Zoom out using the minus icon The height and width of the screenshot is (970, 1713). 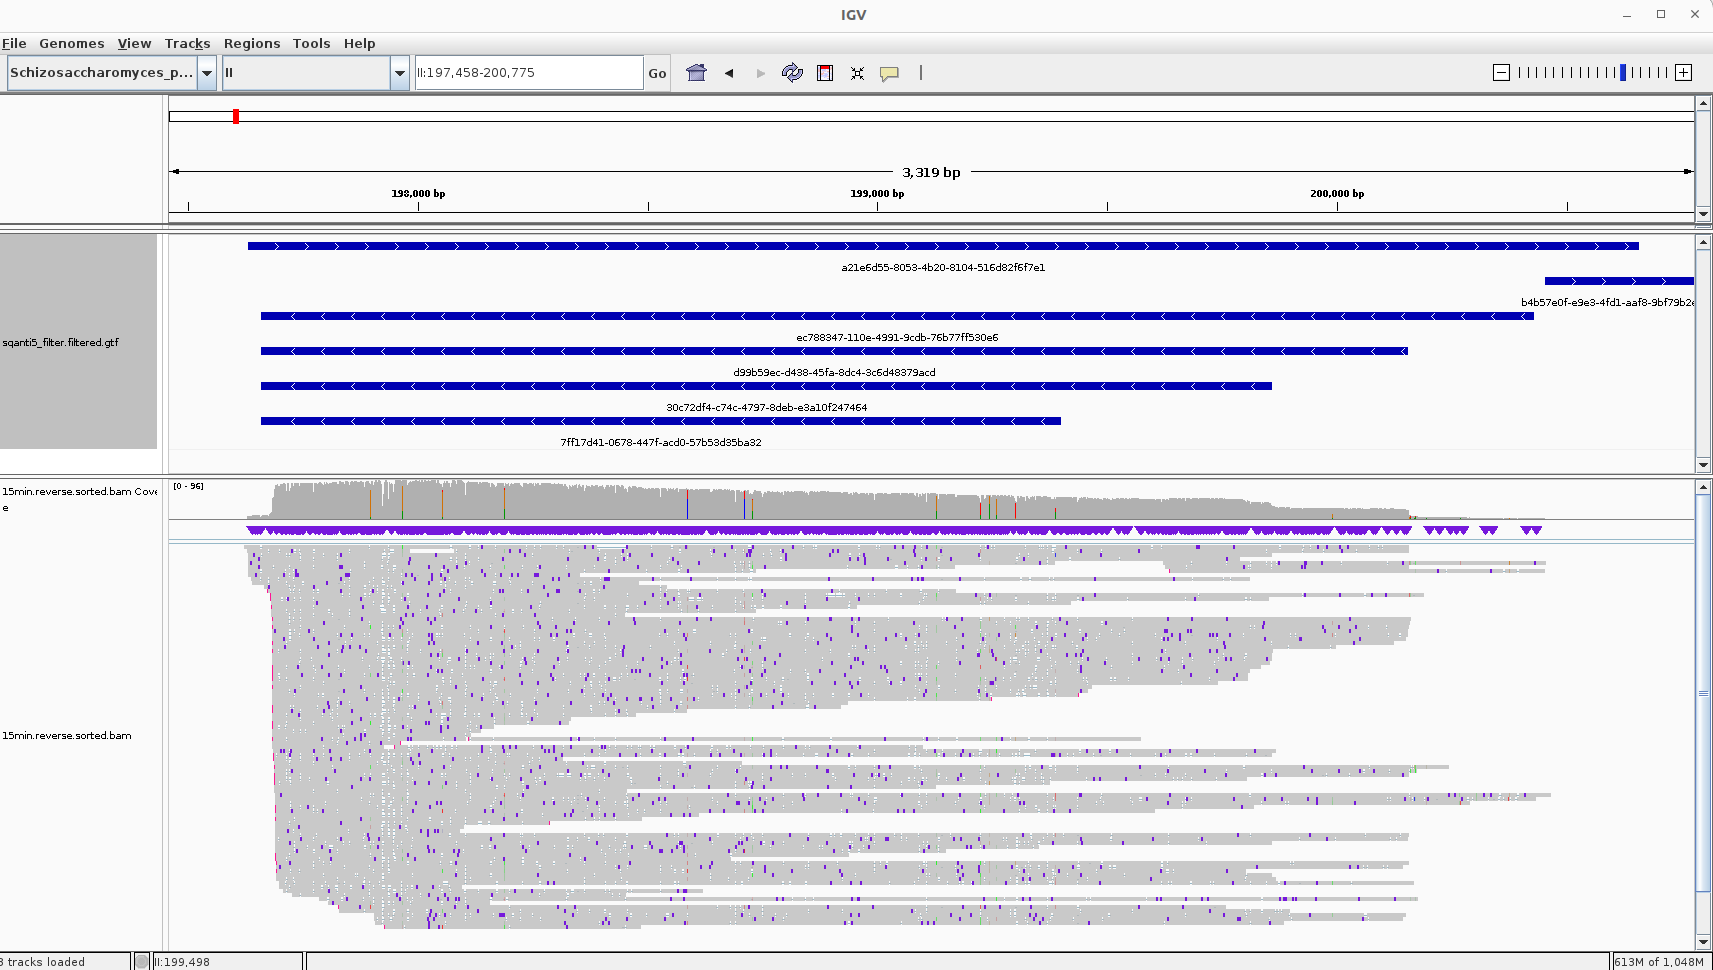point(1500,72)
